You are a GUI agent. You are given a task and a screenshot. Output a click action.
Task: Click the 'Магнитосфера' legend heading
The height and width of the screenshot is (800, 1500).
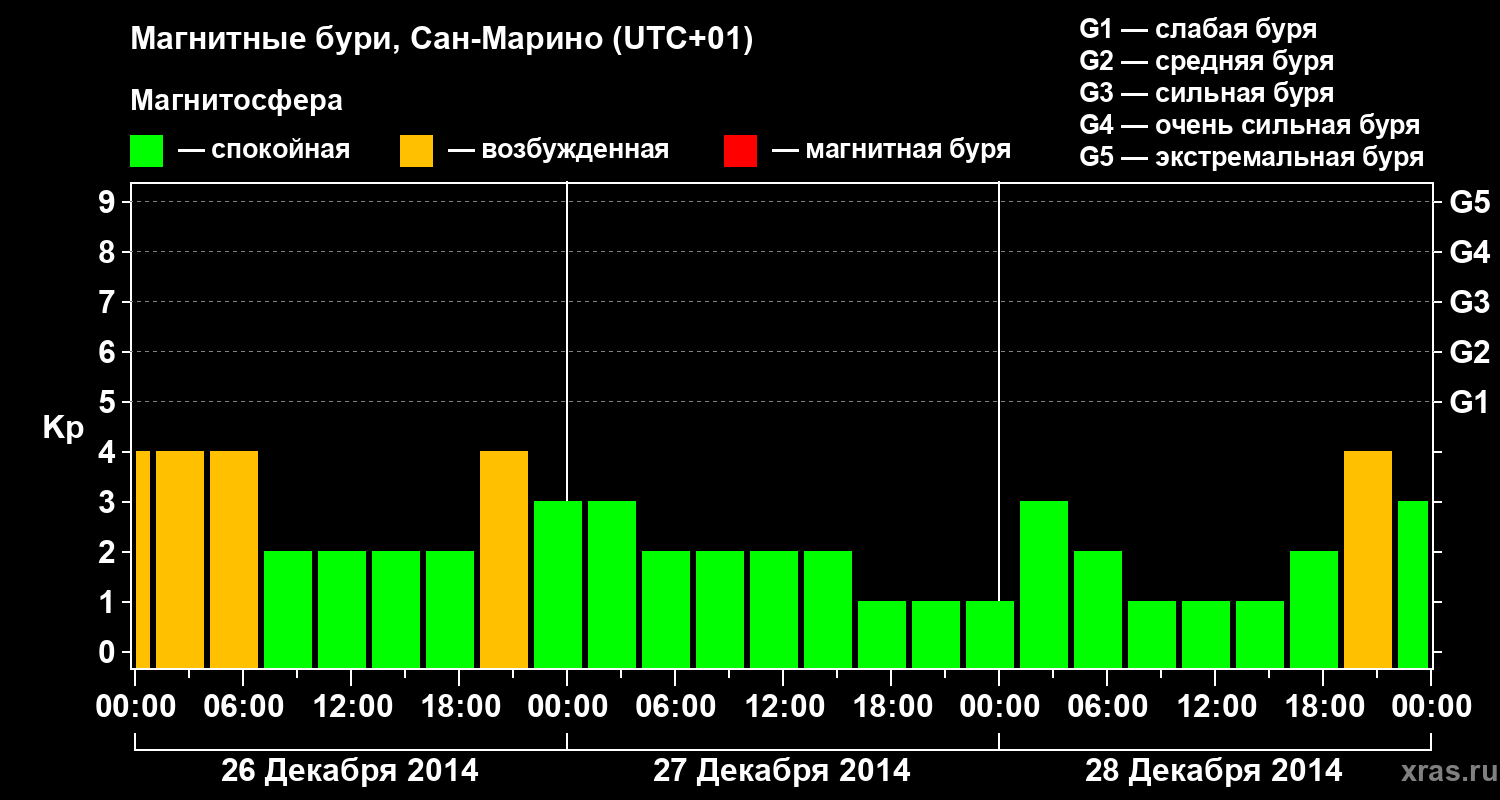point(236,101)
